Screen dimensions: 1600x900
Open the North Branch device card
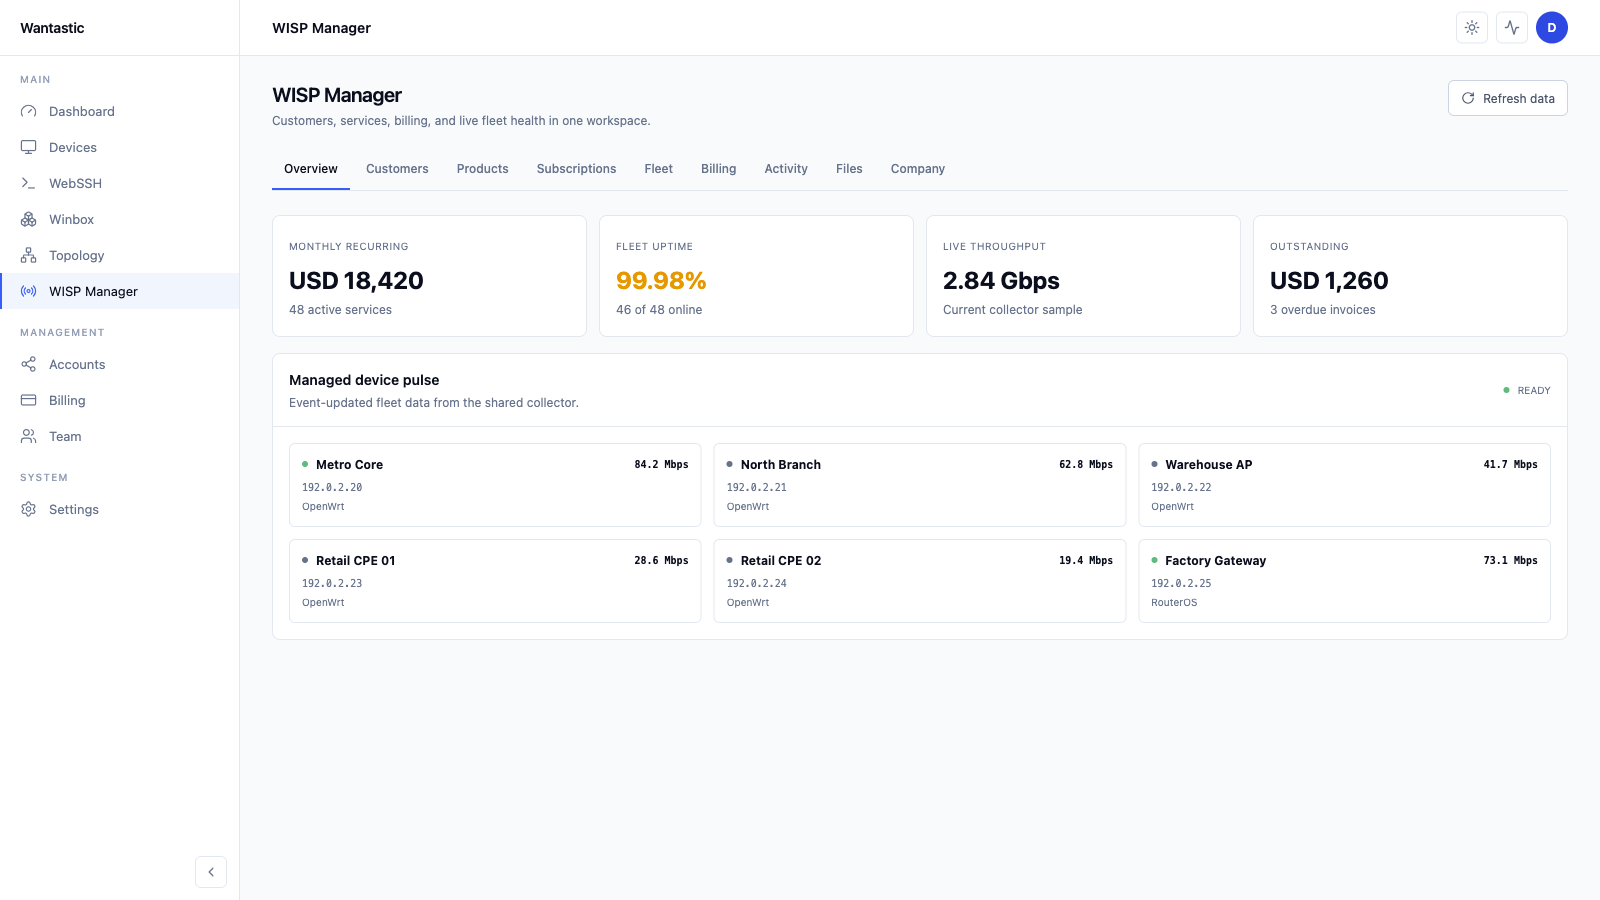tap(920, 485)
